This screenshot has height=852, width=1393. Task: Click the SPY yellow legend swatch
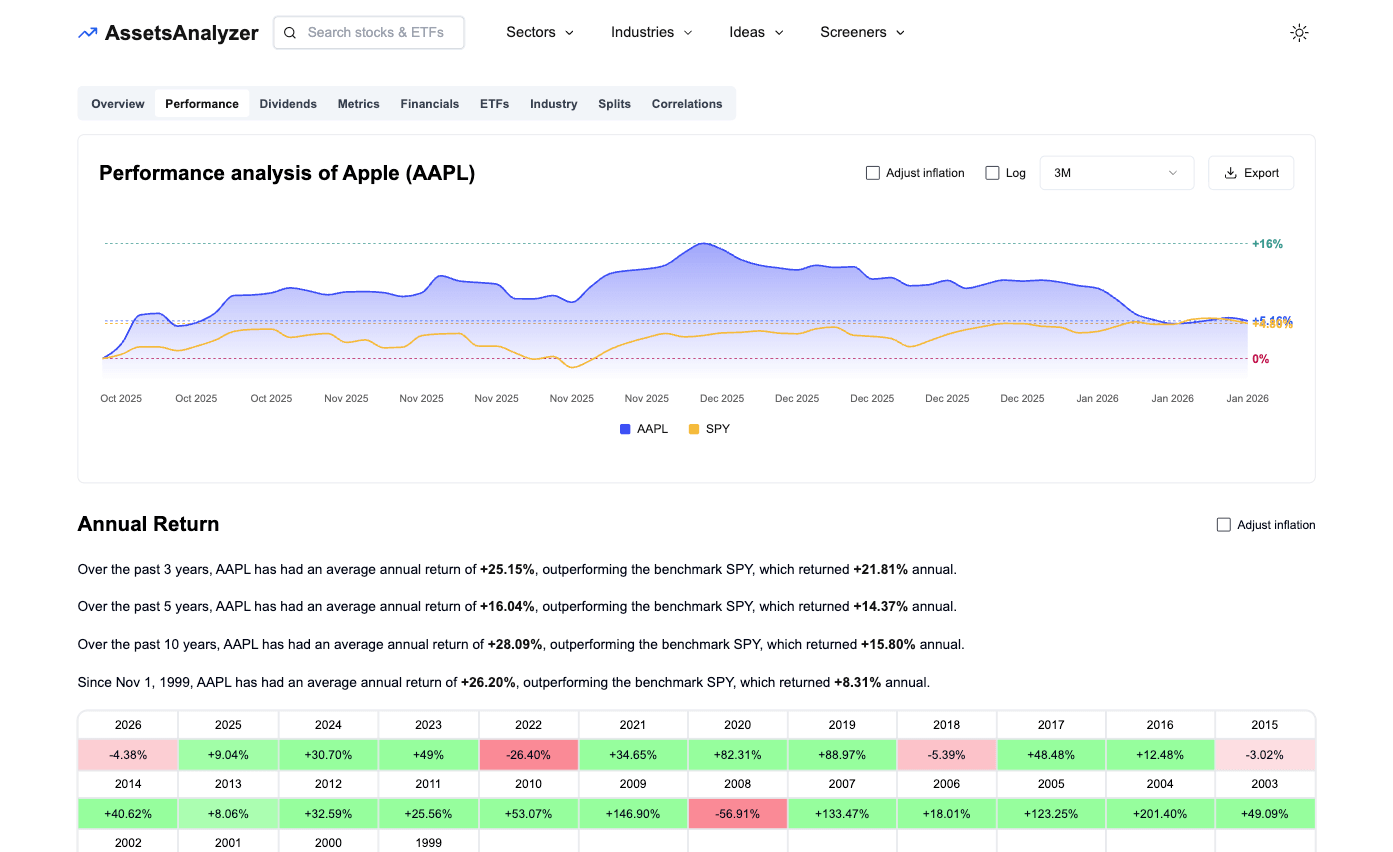pos(693,428)
